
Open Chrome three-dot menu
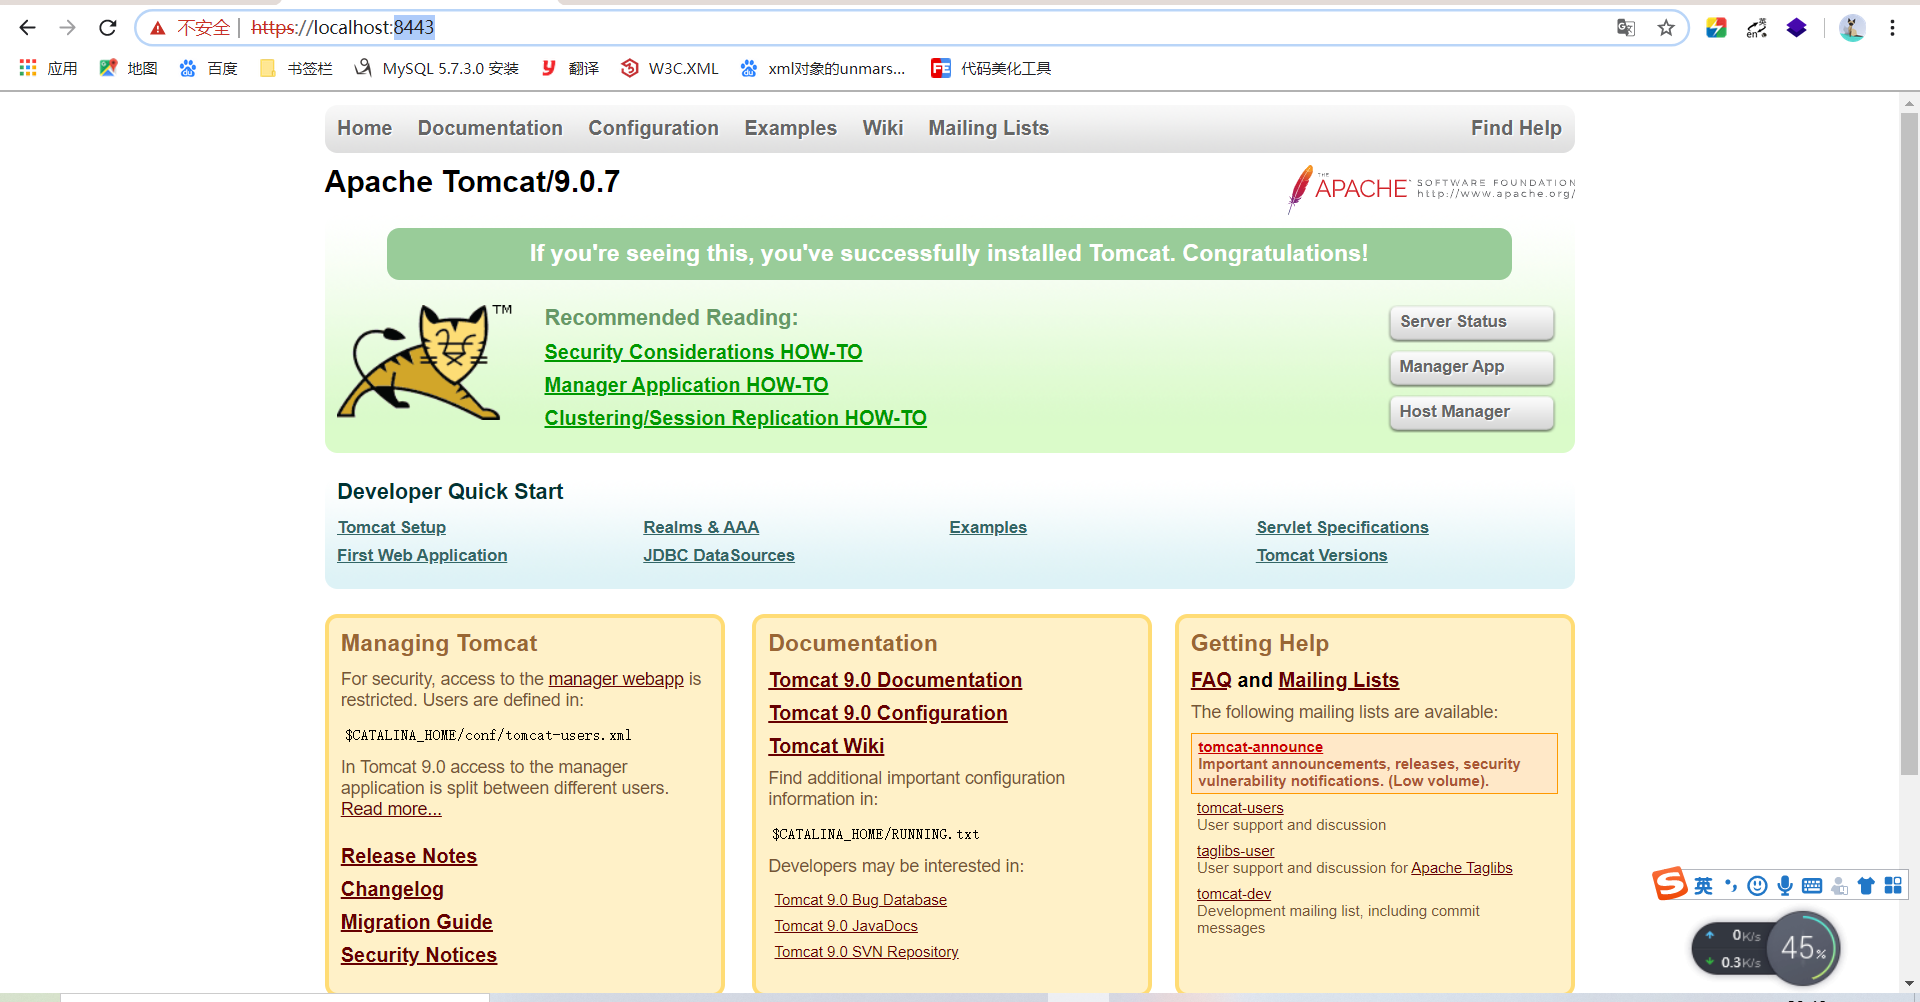pos(1892,28)
